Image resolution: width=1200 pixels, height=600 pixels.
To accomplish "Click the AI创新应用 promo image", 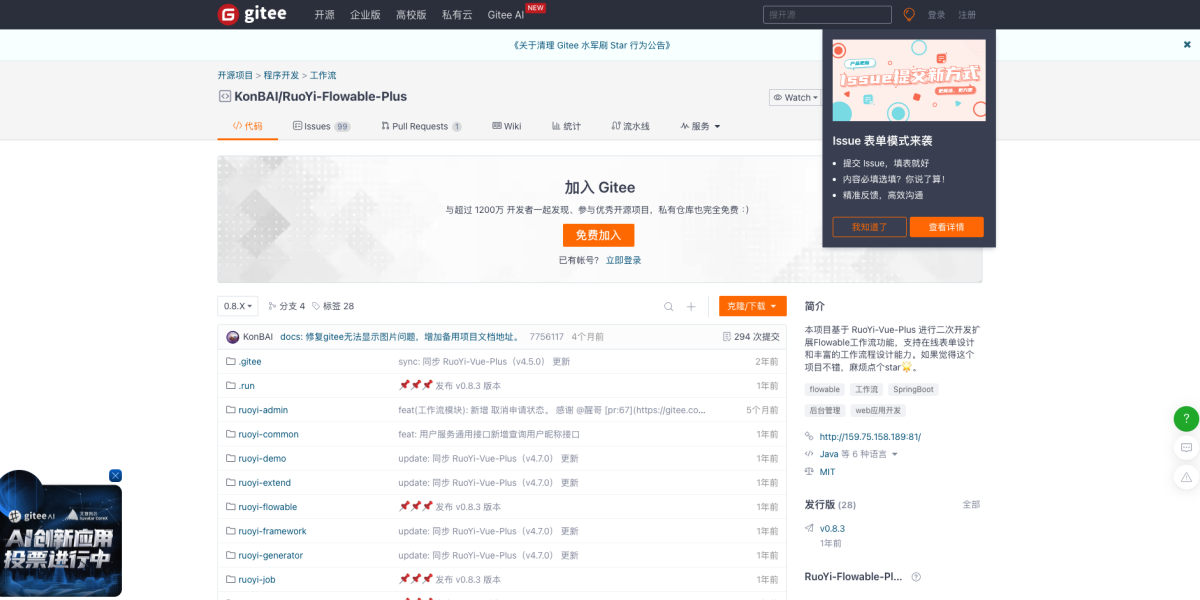I will point(61,541).
